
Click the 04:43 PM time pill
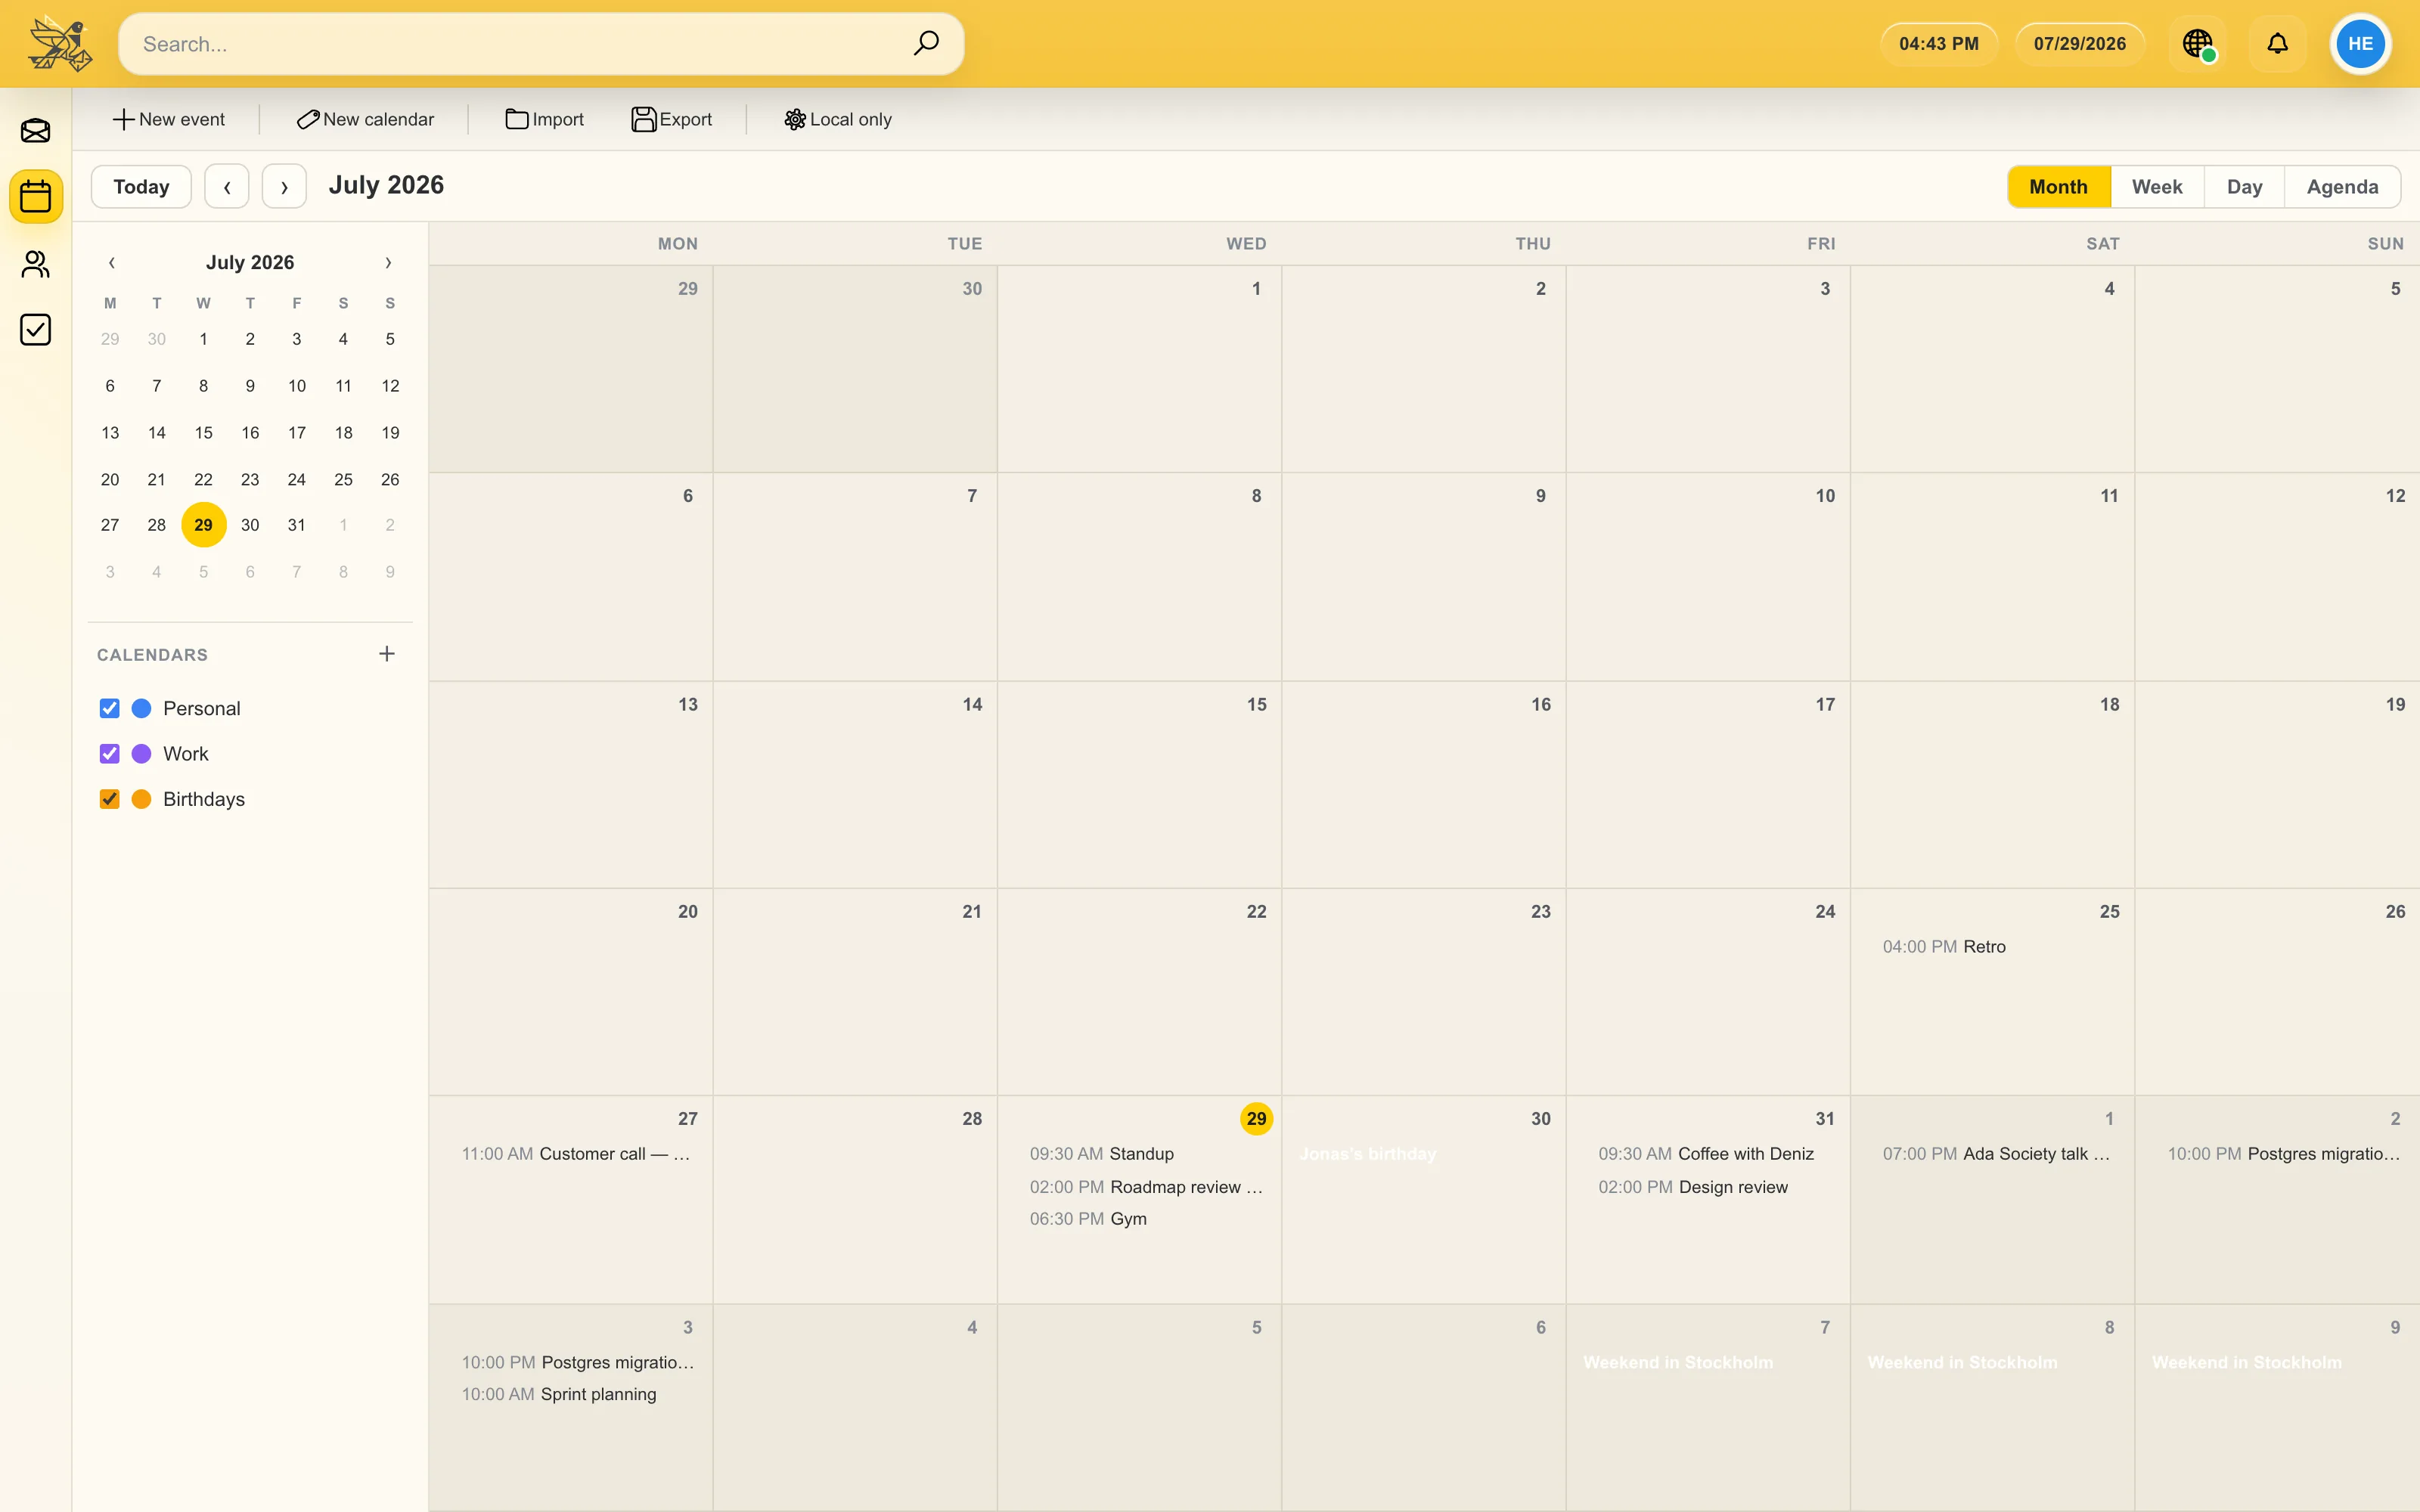(x=1939, y=44)
